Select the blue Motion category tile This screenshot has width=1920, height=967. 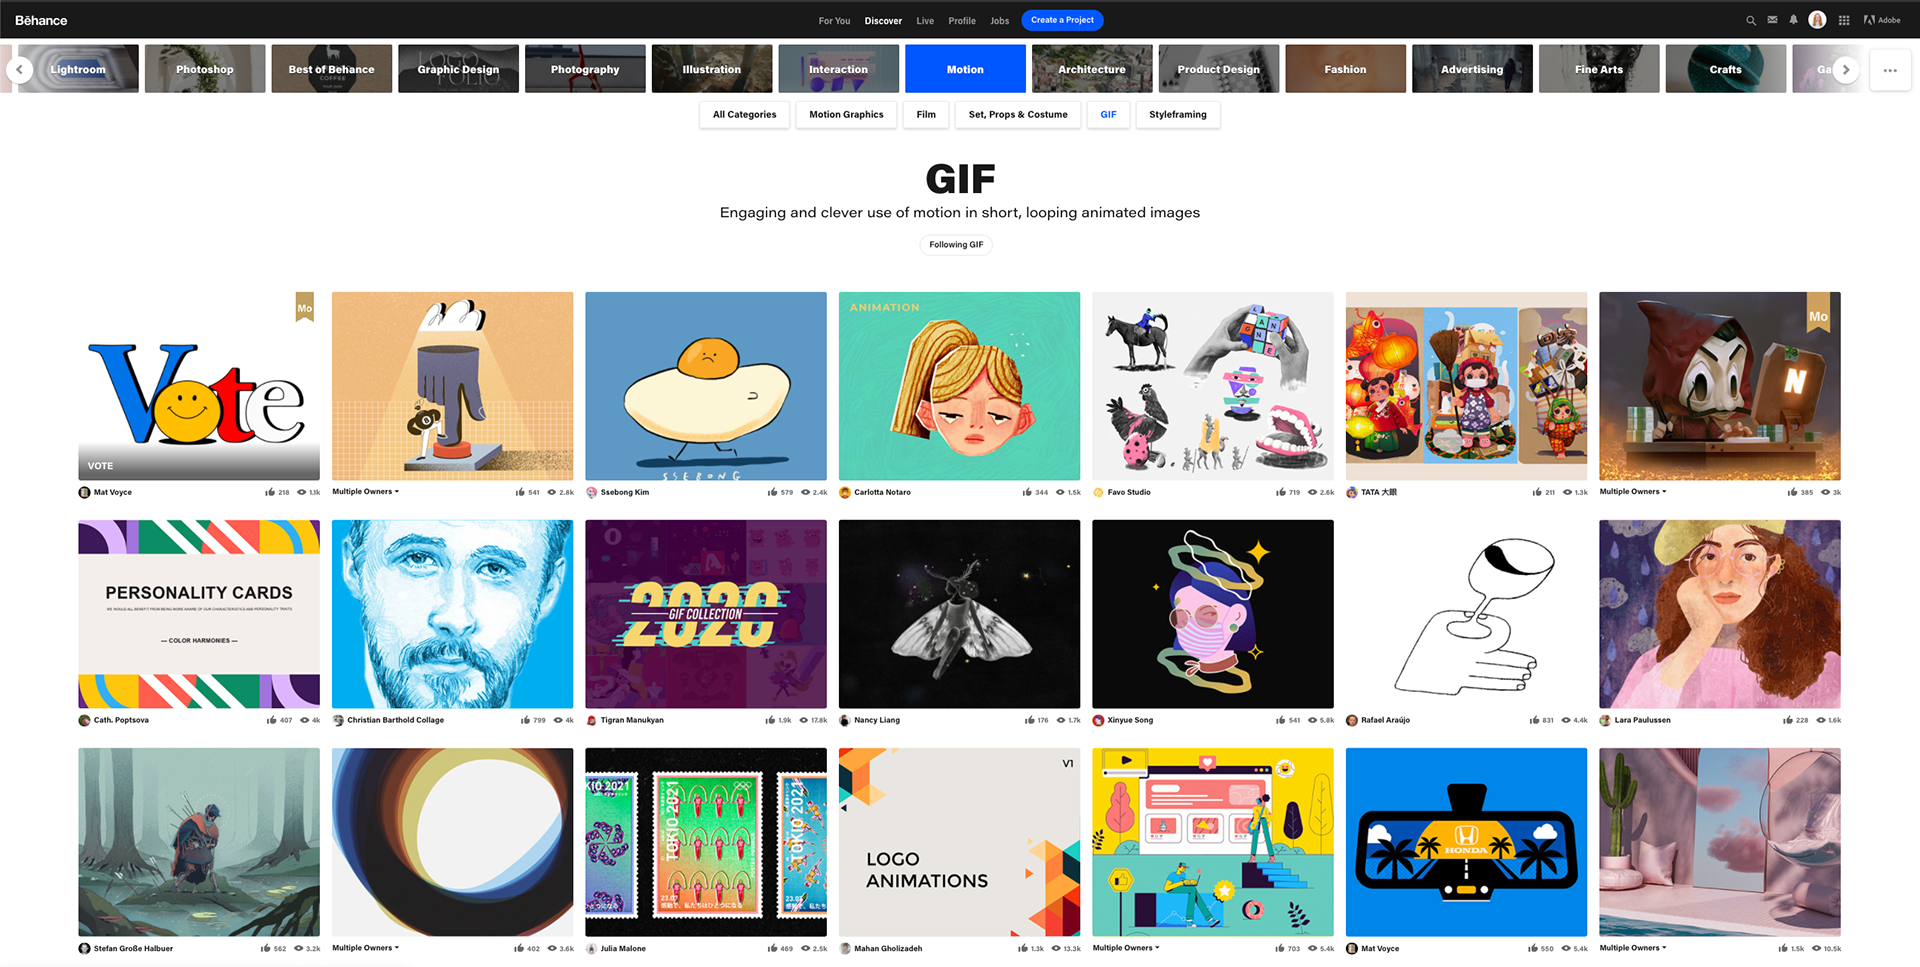coord(965,69)
